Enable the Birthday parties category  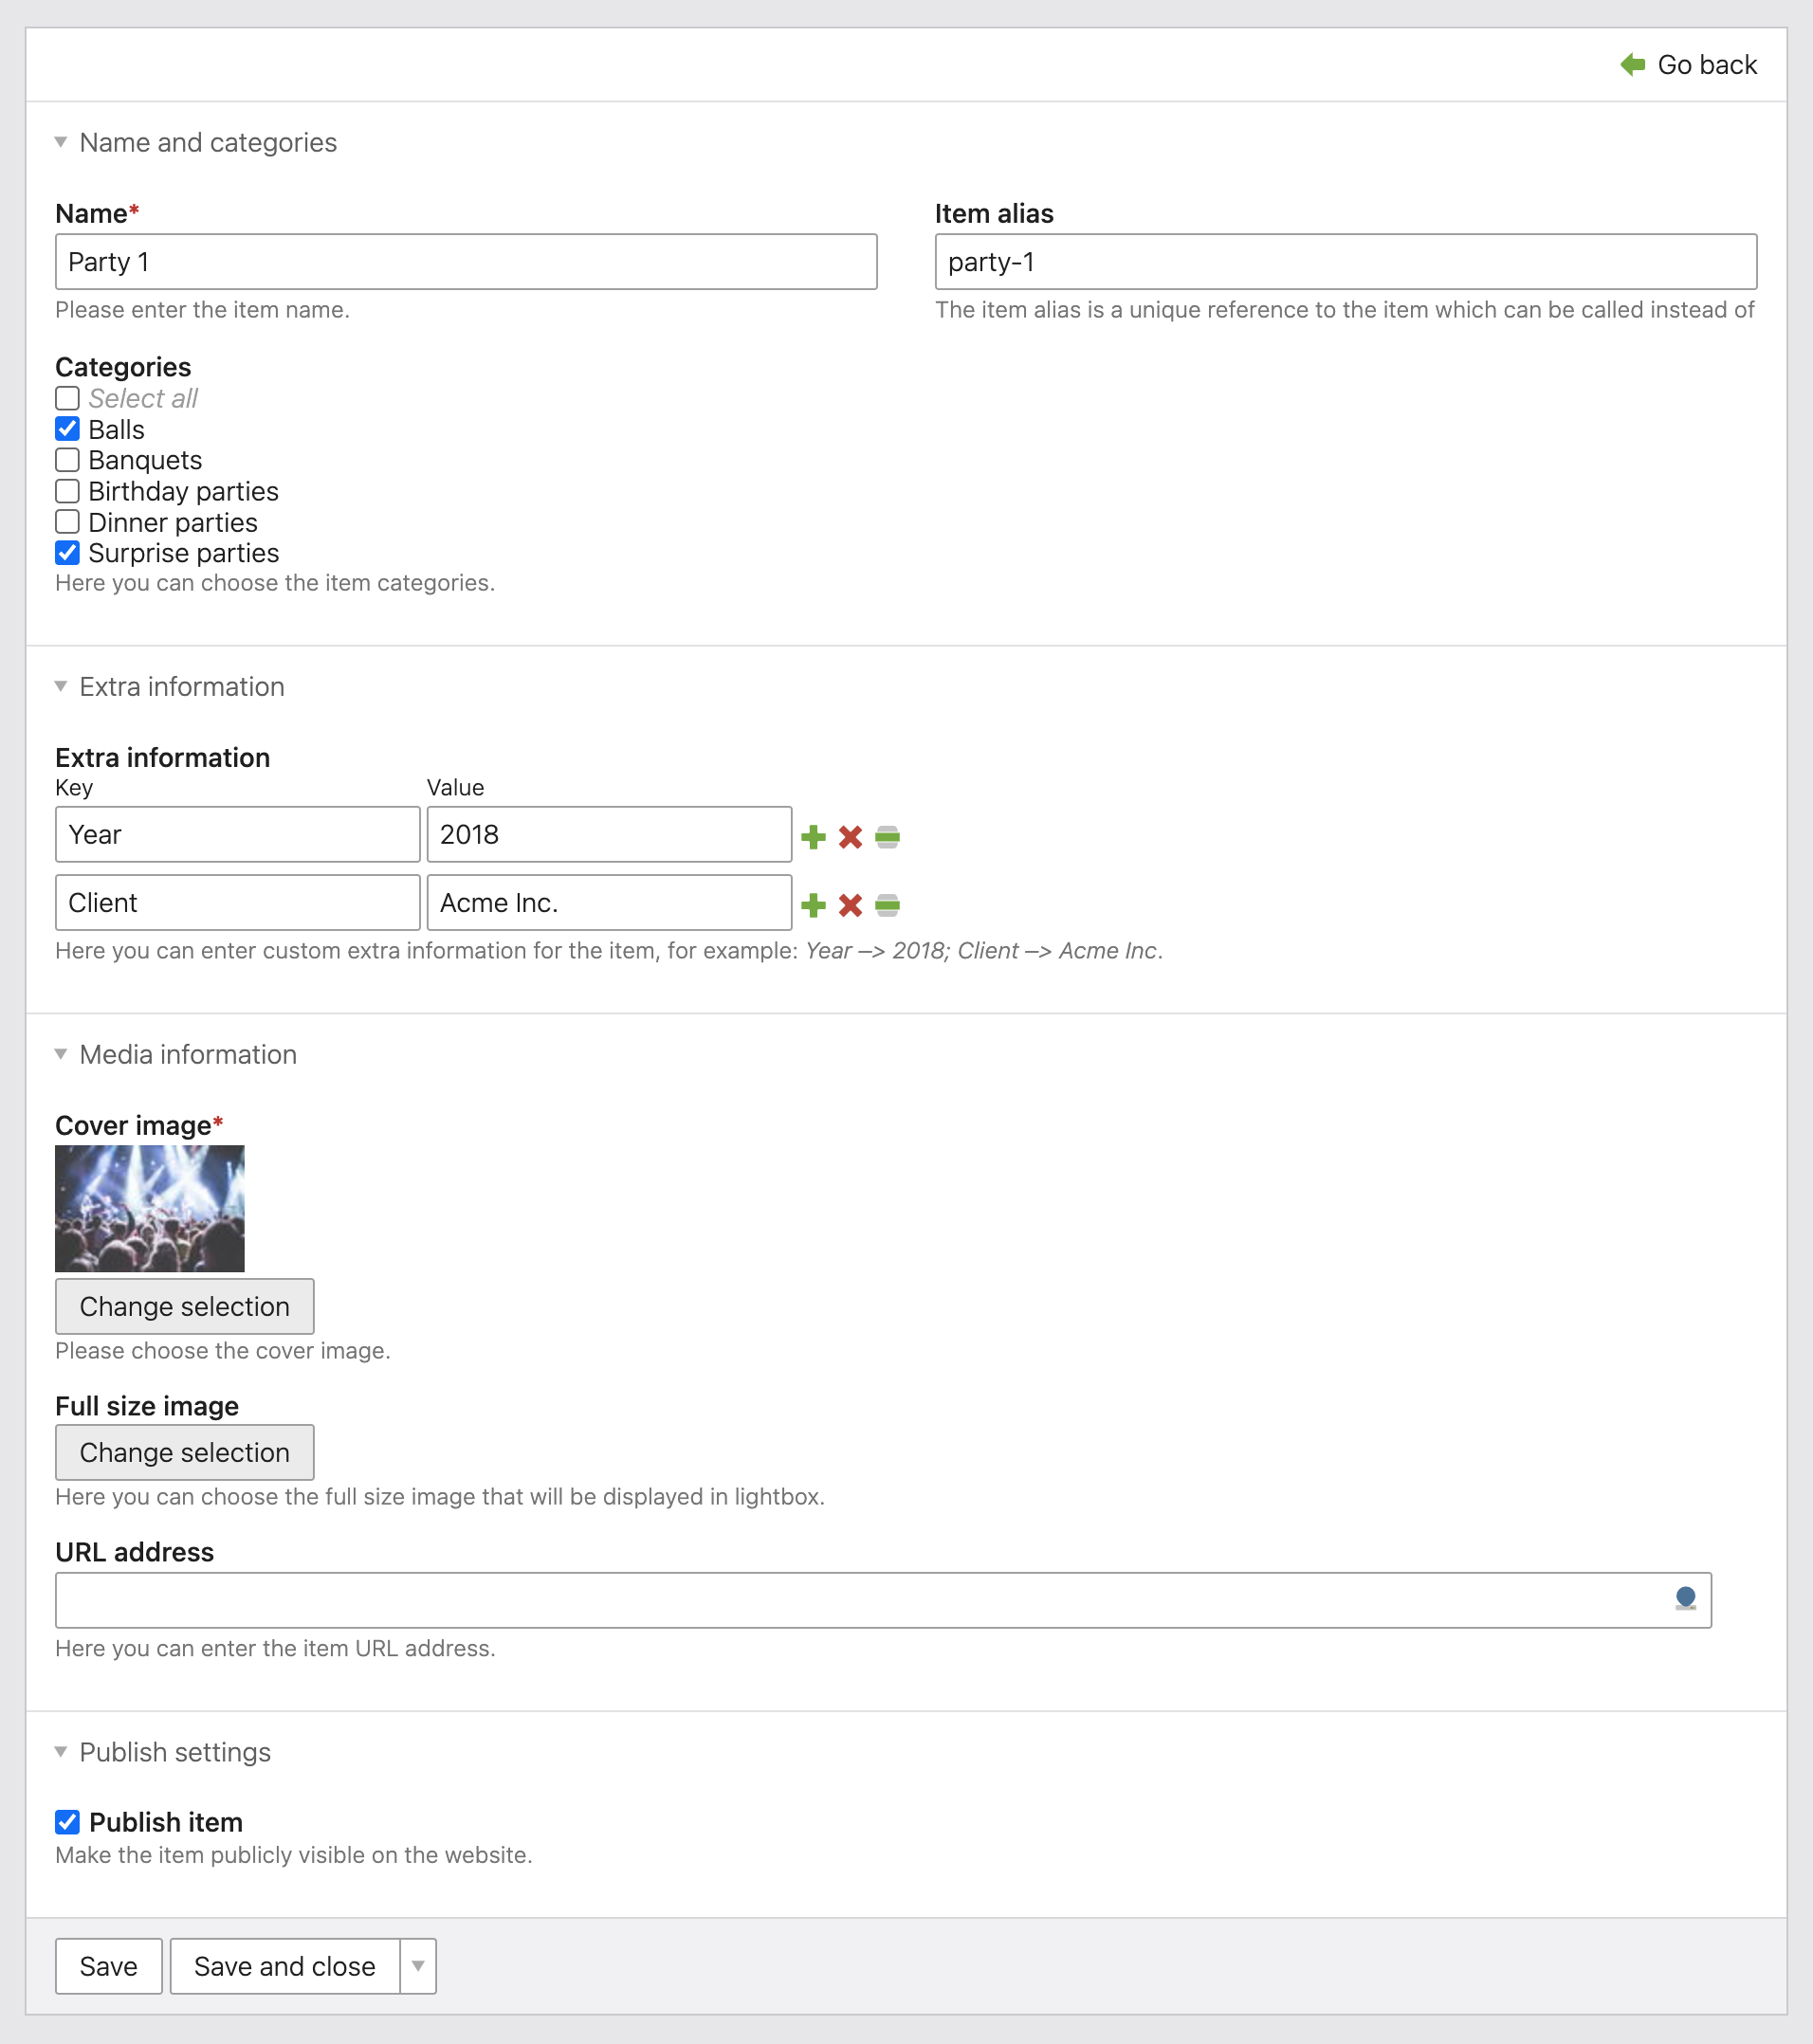point(67,491)
